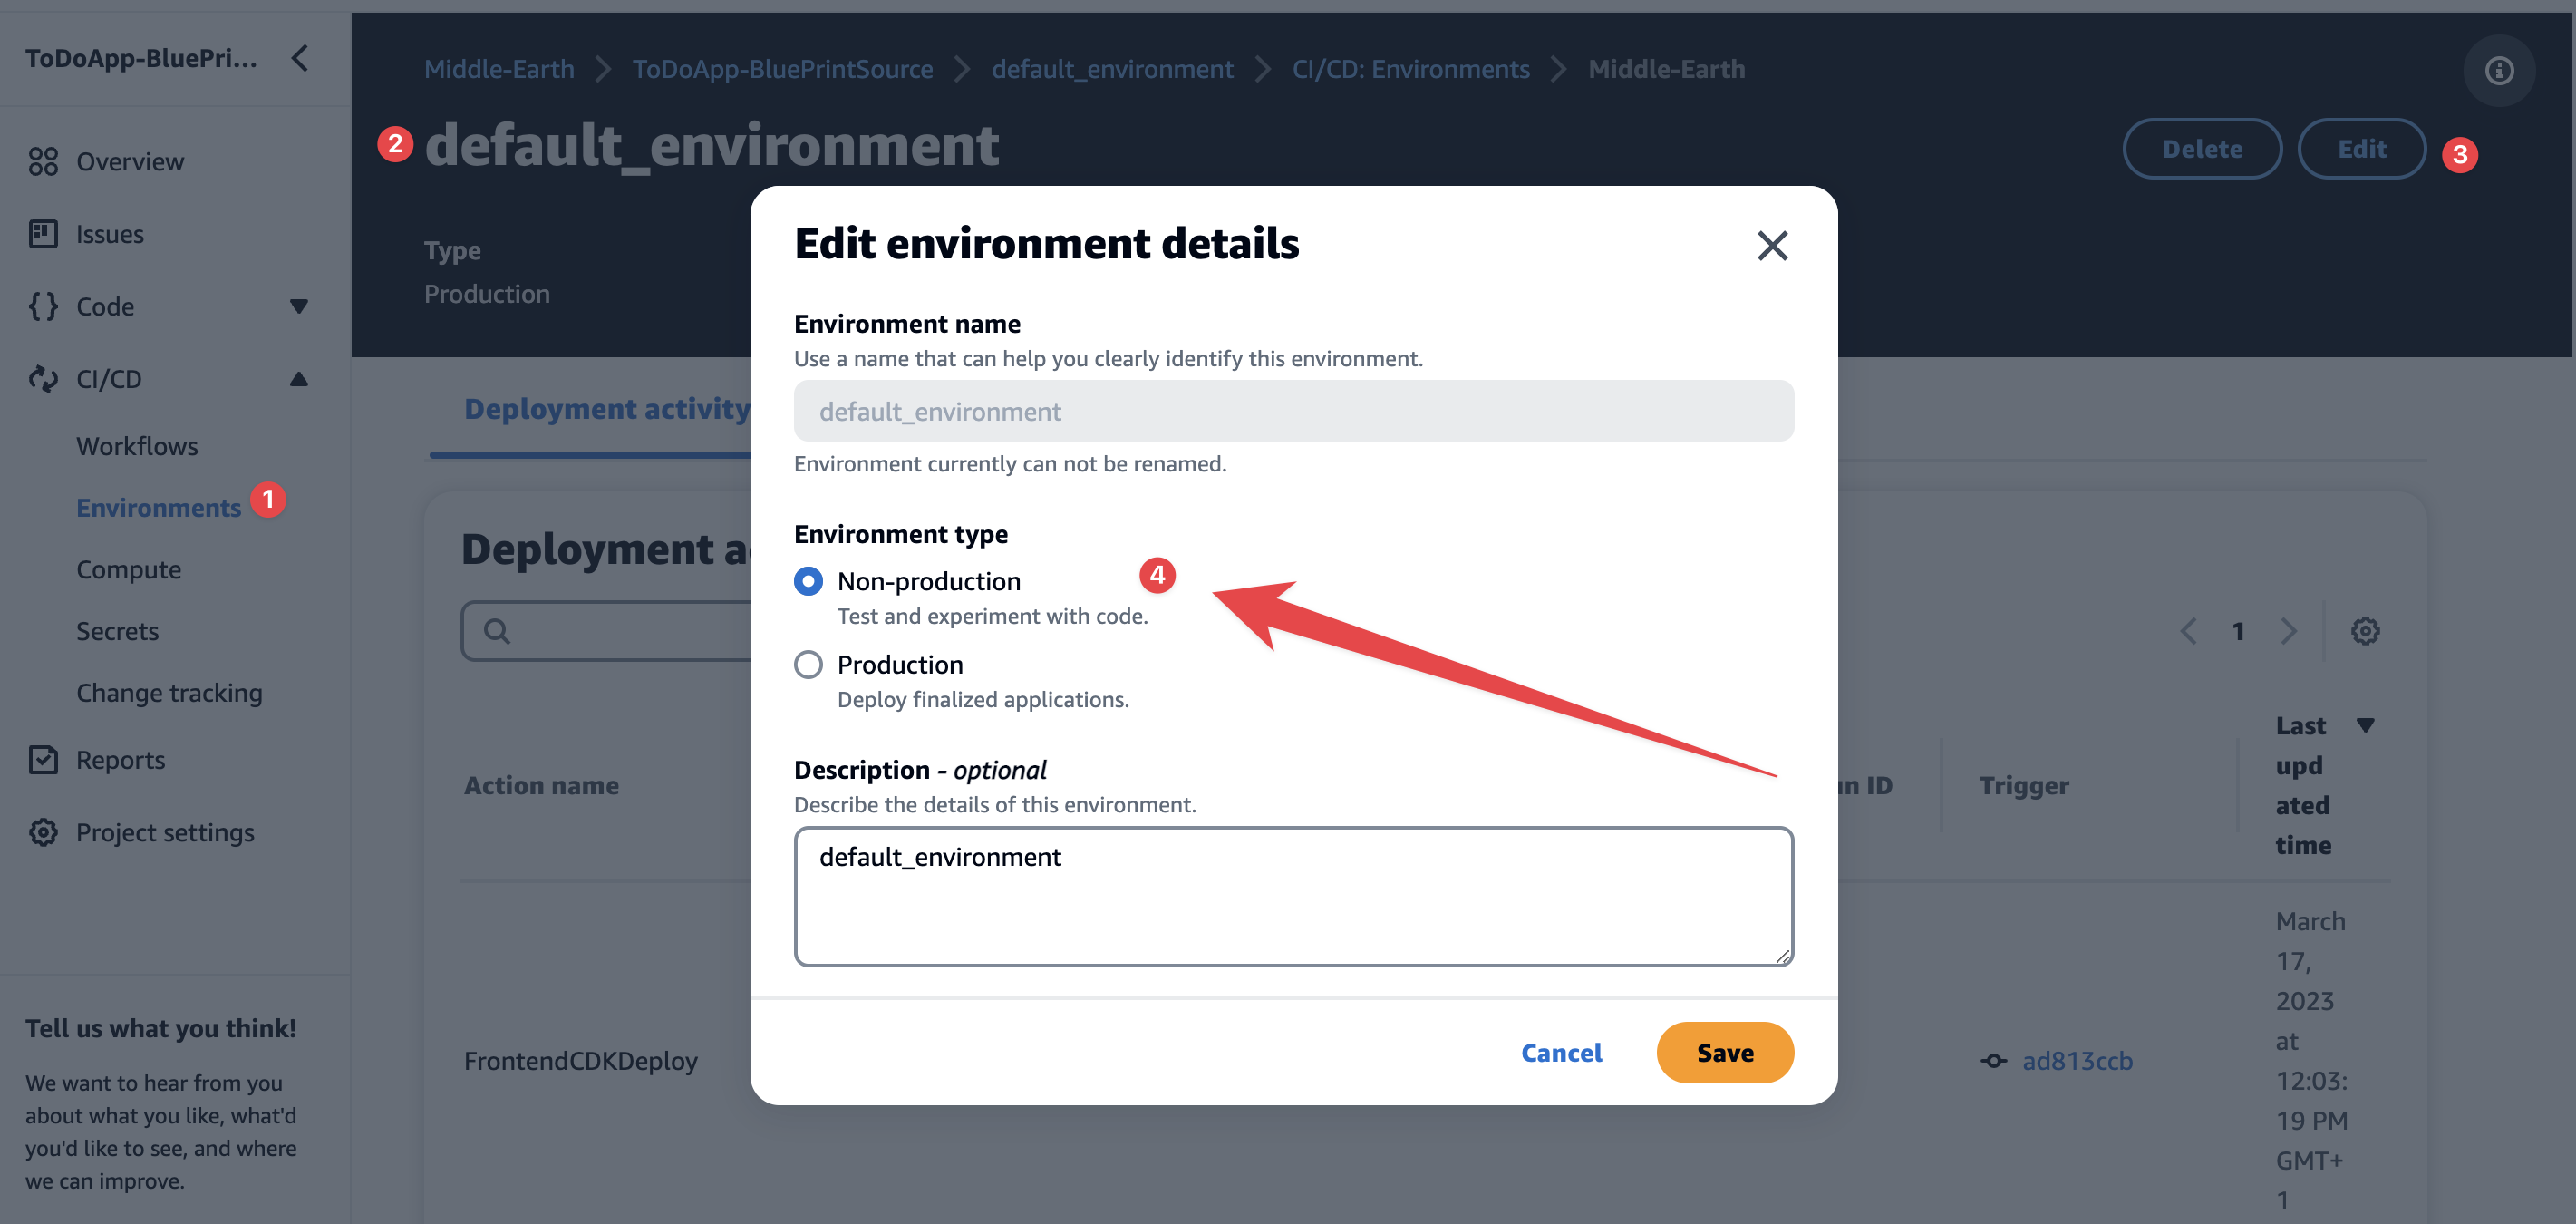
Task: Click the Reports checklist icon
Action: click(x=43, y=760)
